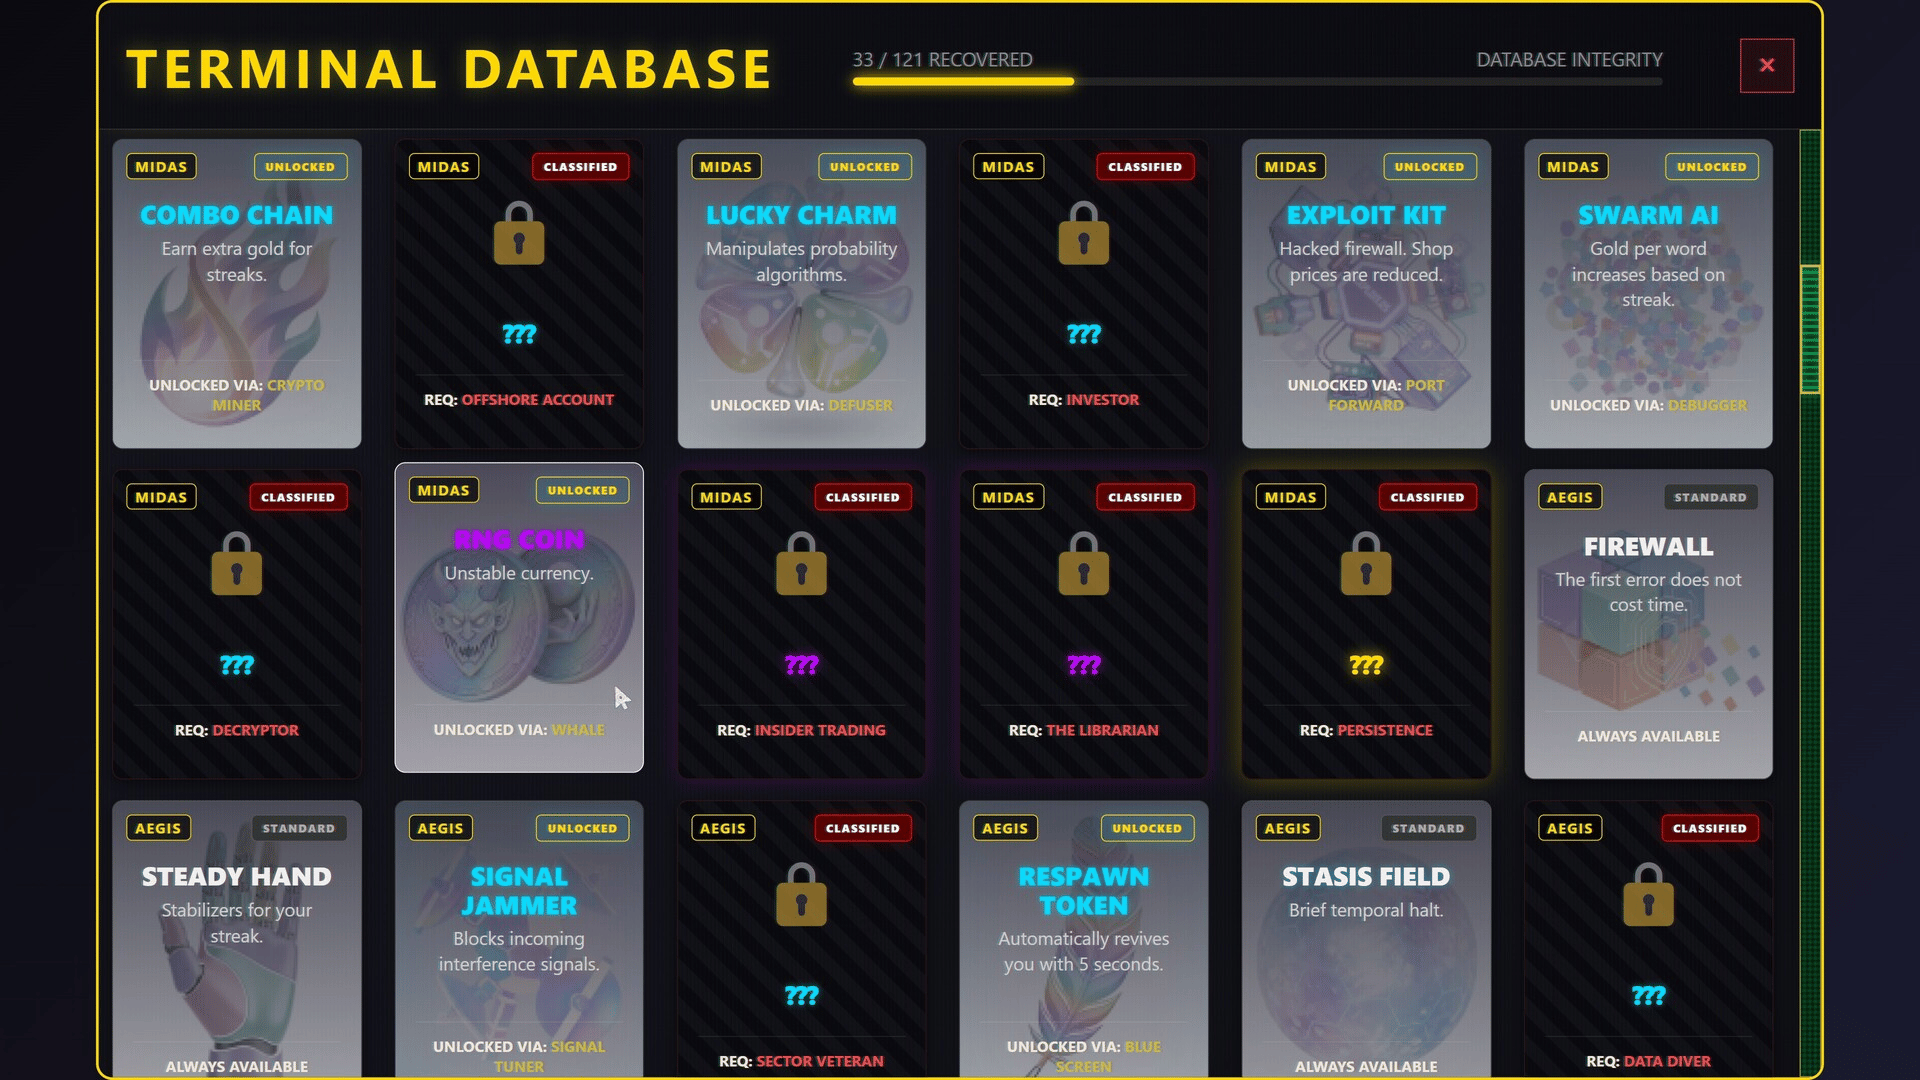
Task: Click the UNLOCKED badge on Respawn Token
Action: [1147, 828]
